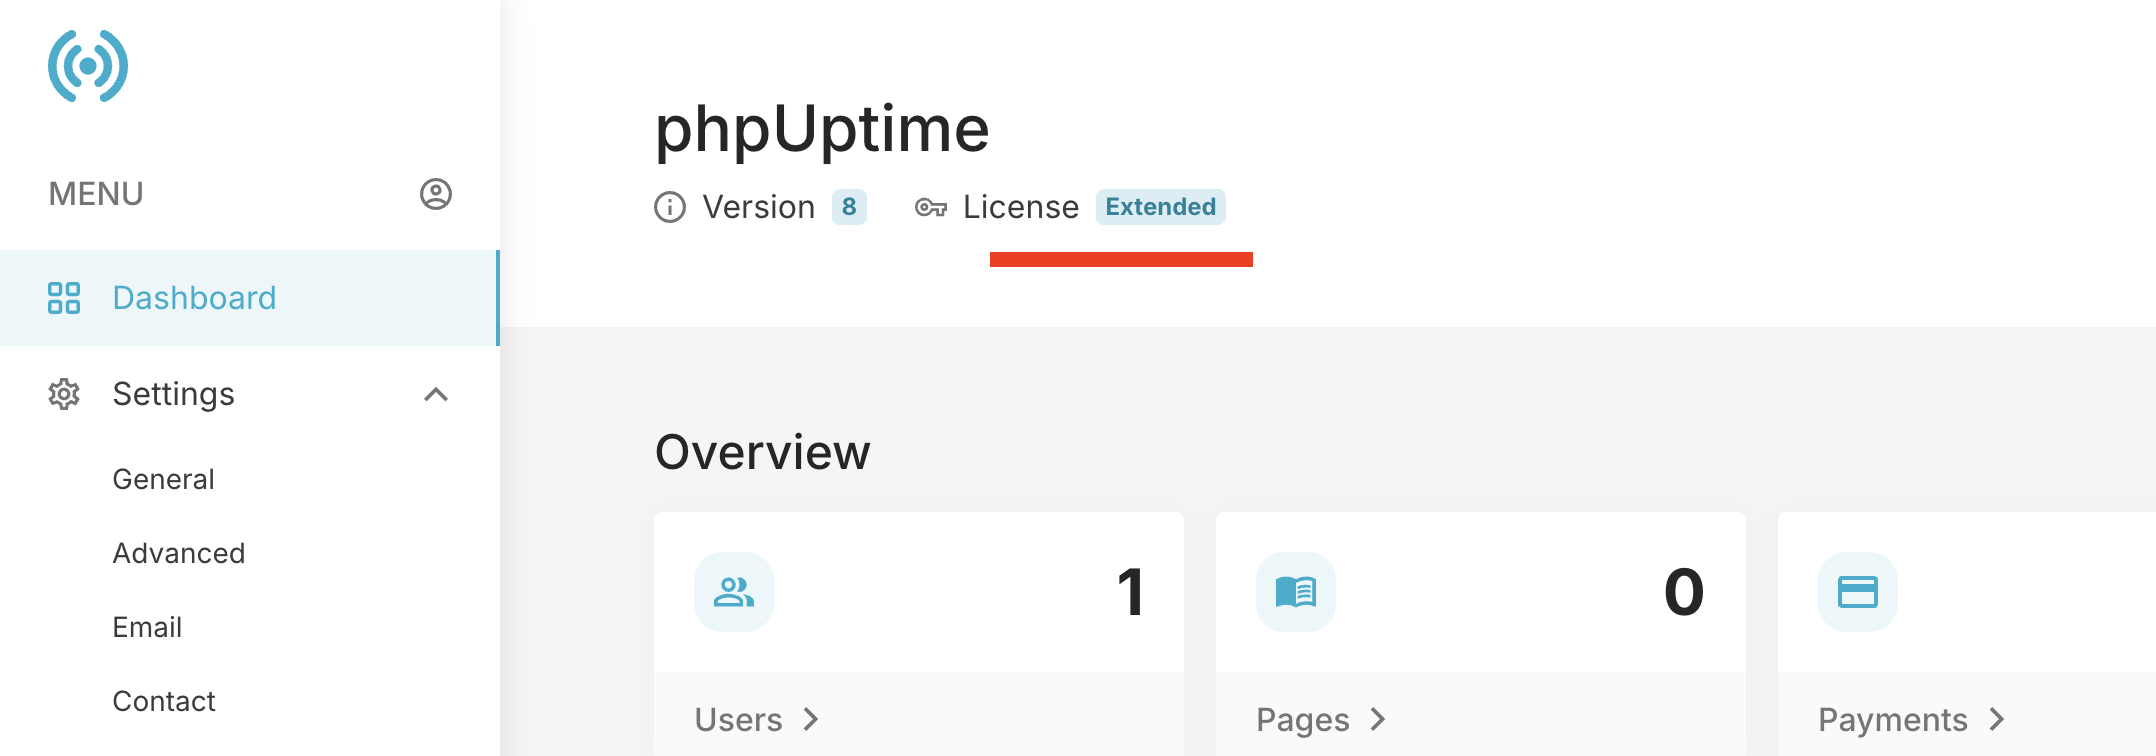Click the Users count value 1

[x=1130, y=592]
